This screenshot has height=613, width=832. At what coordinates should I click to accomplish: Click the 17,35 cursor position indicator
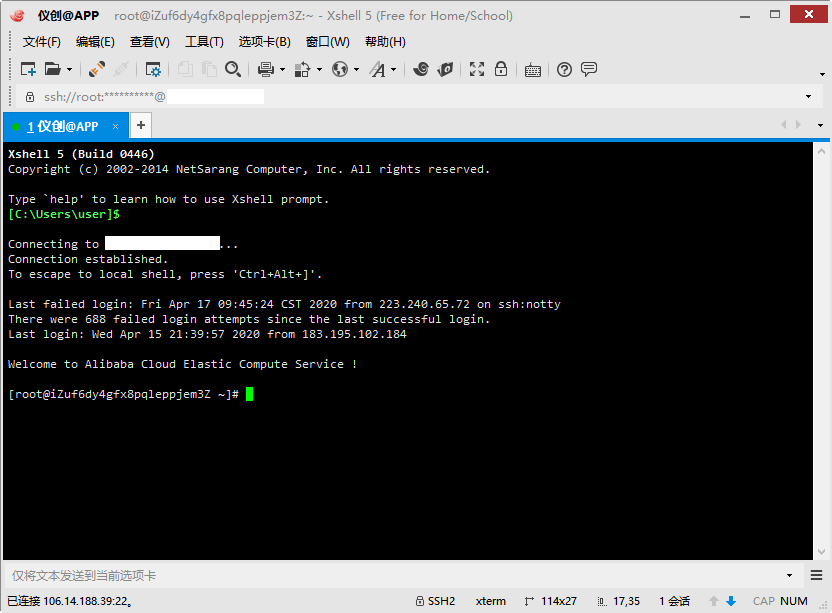[x=619, y=601]
